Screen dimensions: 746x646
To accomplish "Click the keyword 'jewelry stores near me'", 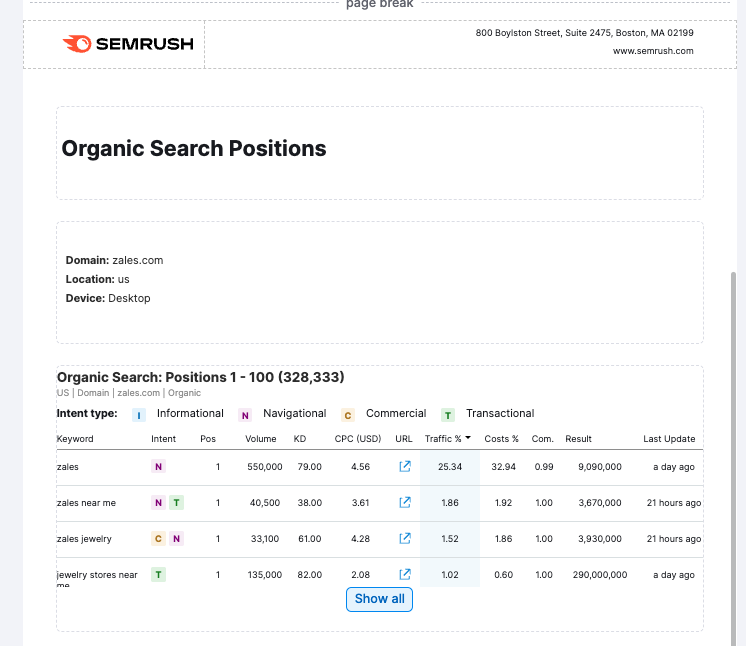I will tap(97, 578).
